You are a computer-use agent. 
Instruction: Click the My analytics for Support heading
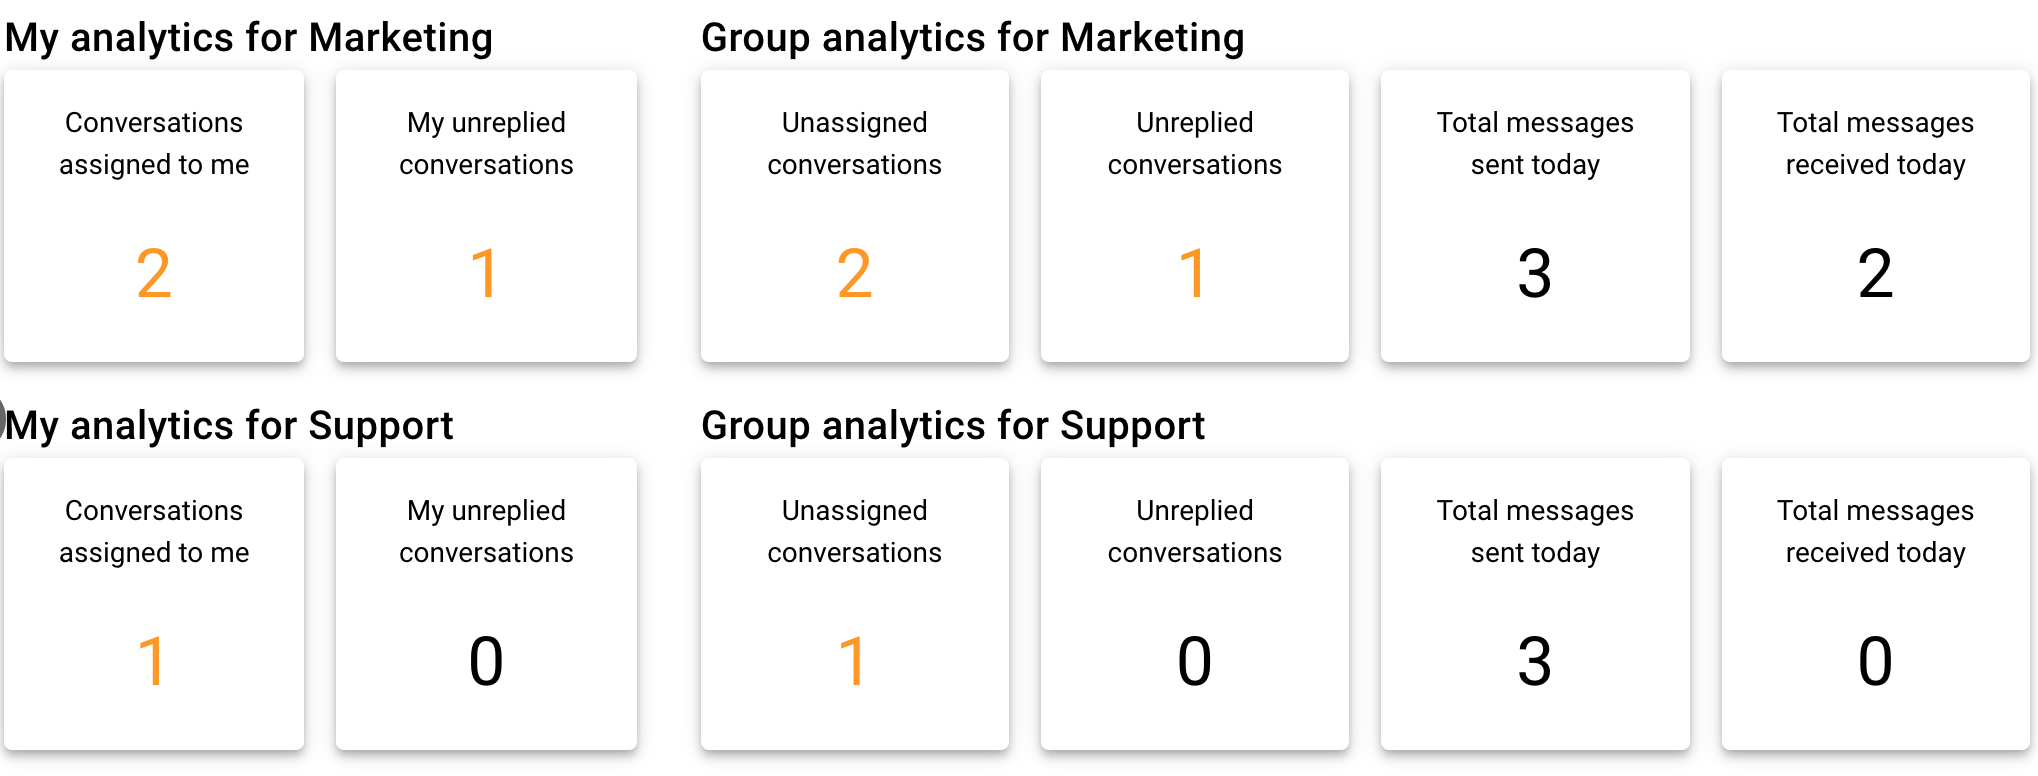(230, 426)
